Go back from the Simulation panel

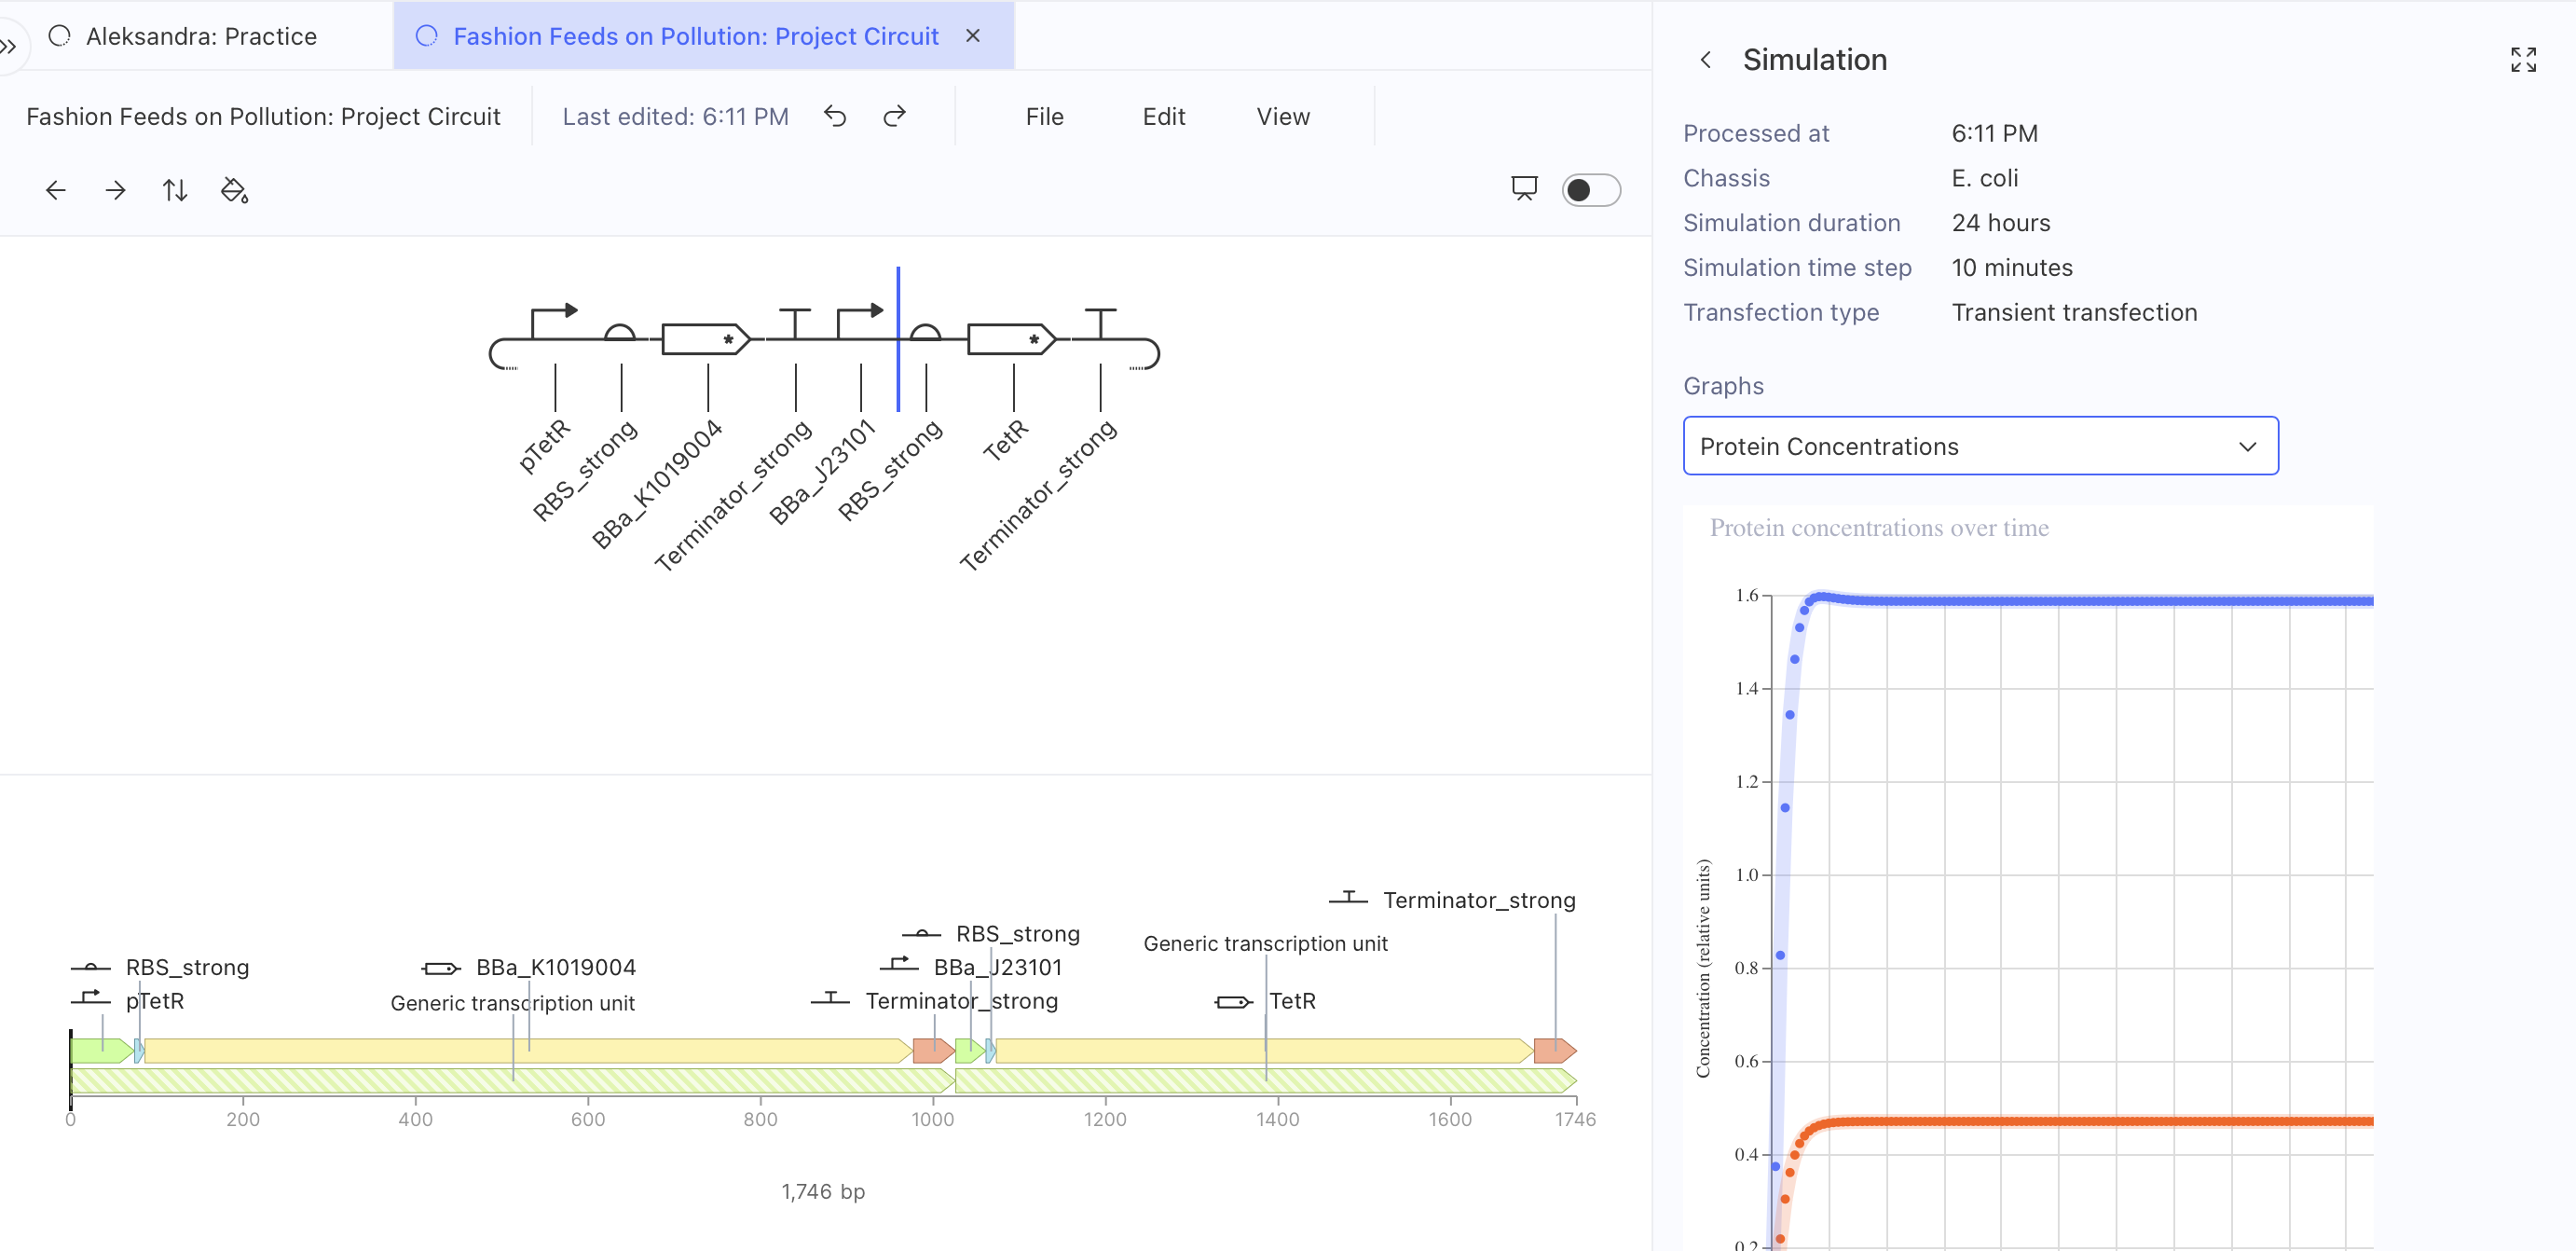coord(1705,60)
